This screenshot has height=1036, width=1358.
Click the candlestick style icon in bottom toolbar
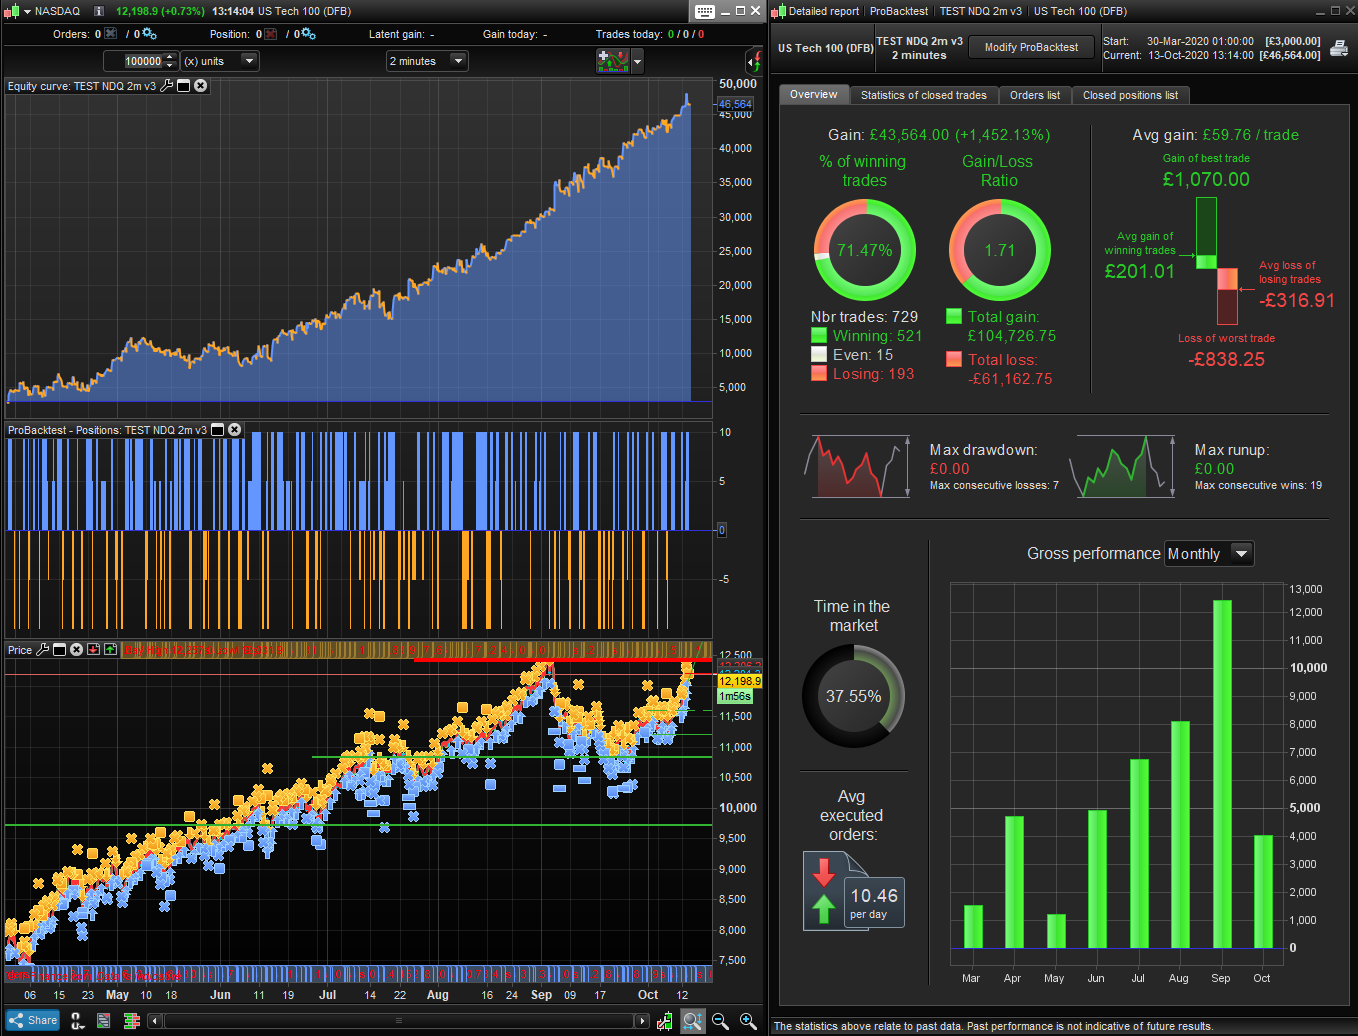coord(664,1021)
